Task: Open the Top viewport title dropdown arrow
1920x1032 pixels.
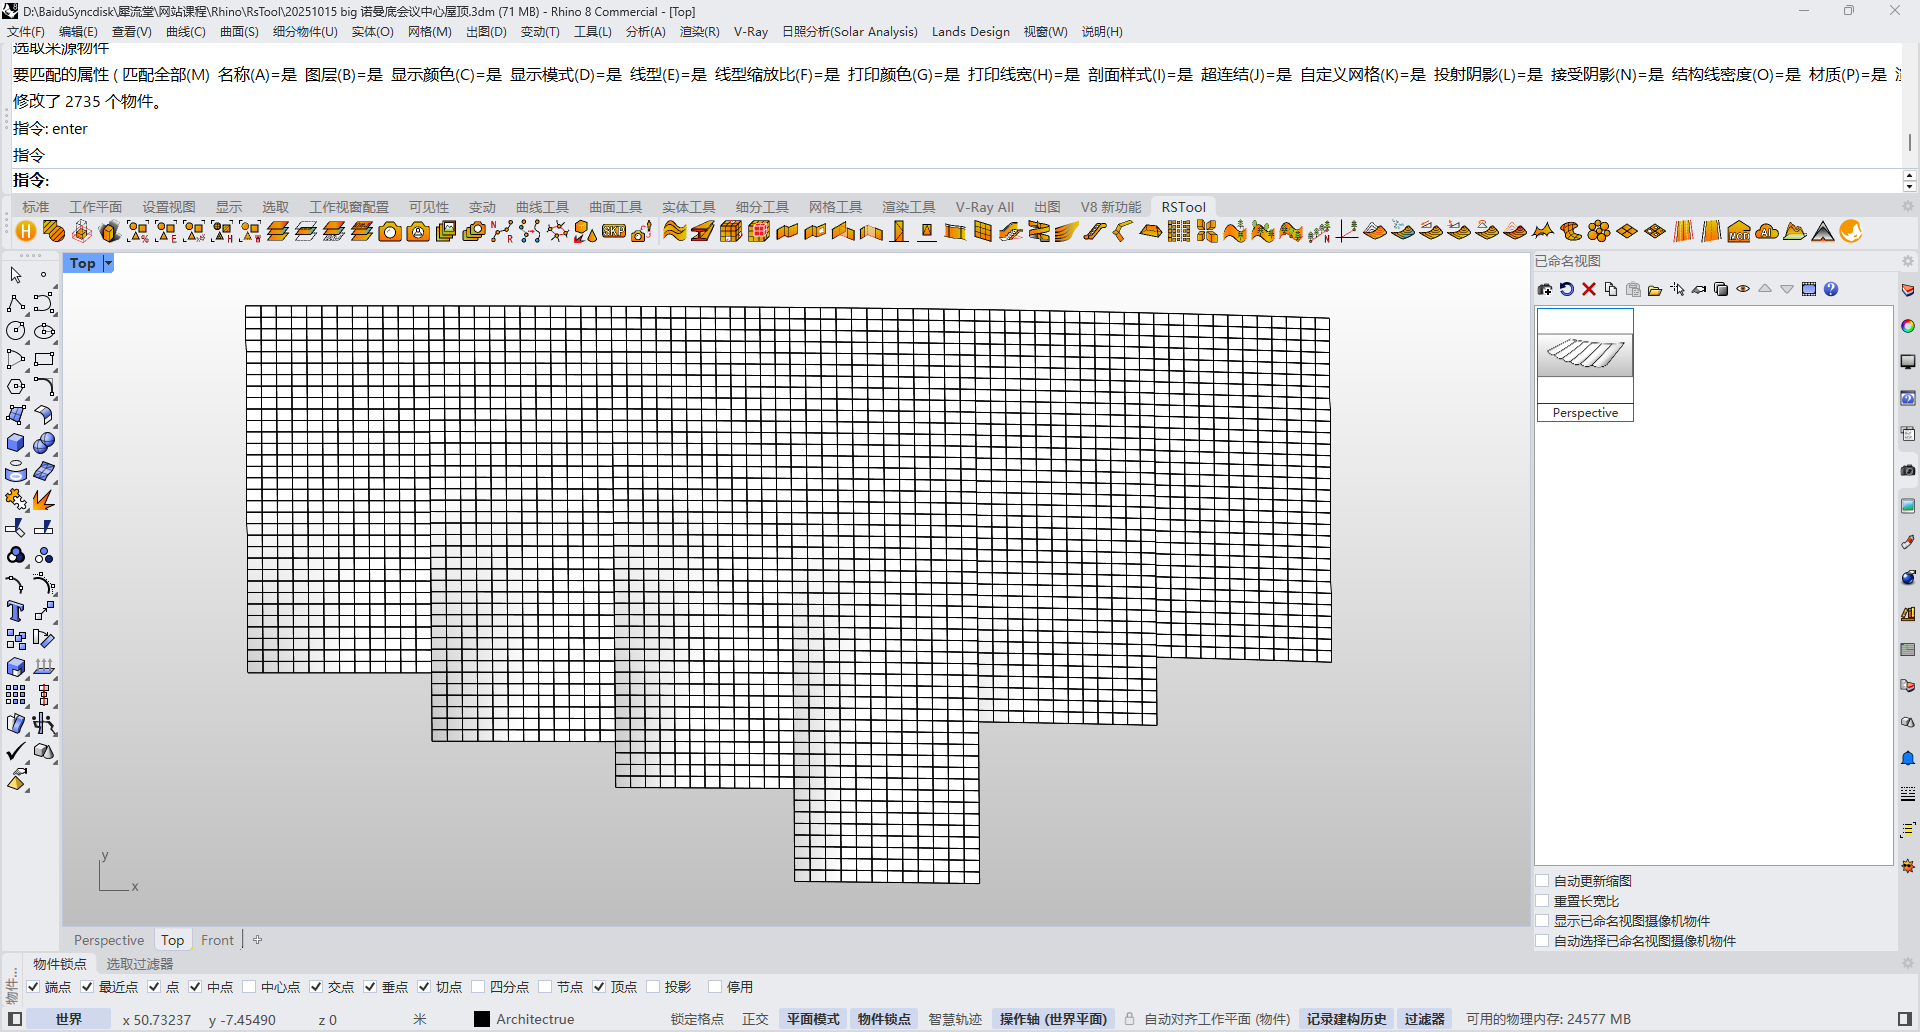Action: [x=108, y=263]
